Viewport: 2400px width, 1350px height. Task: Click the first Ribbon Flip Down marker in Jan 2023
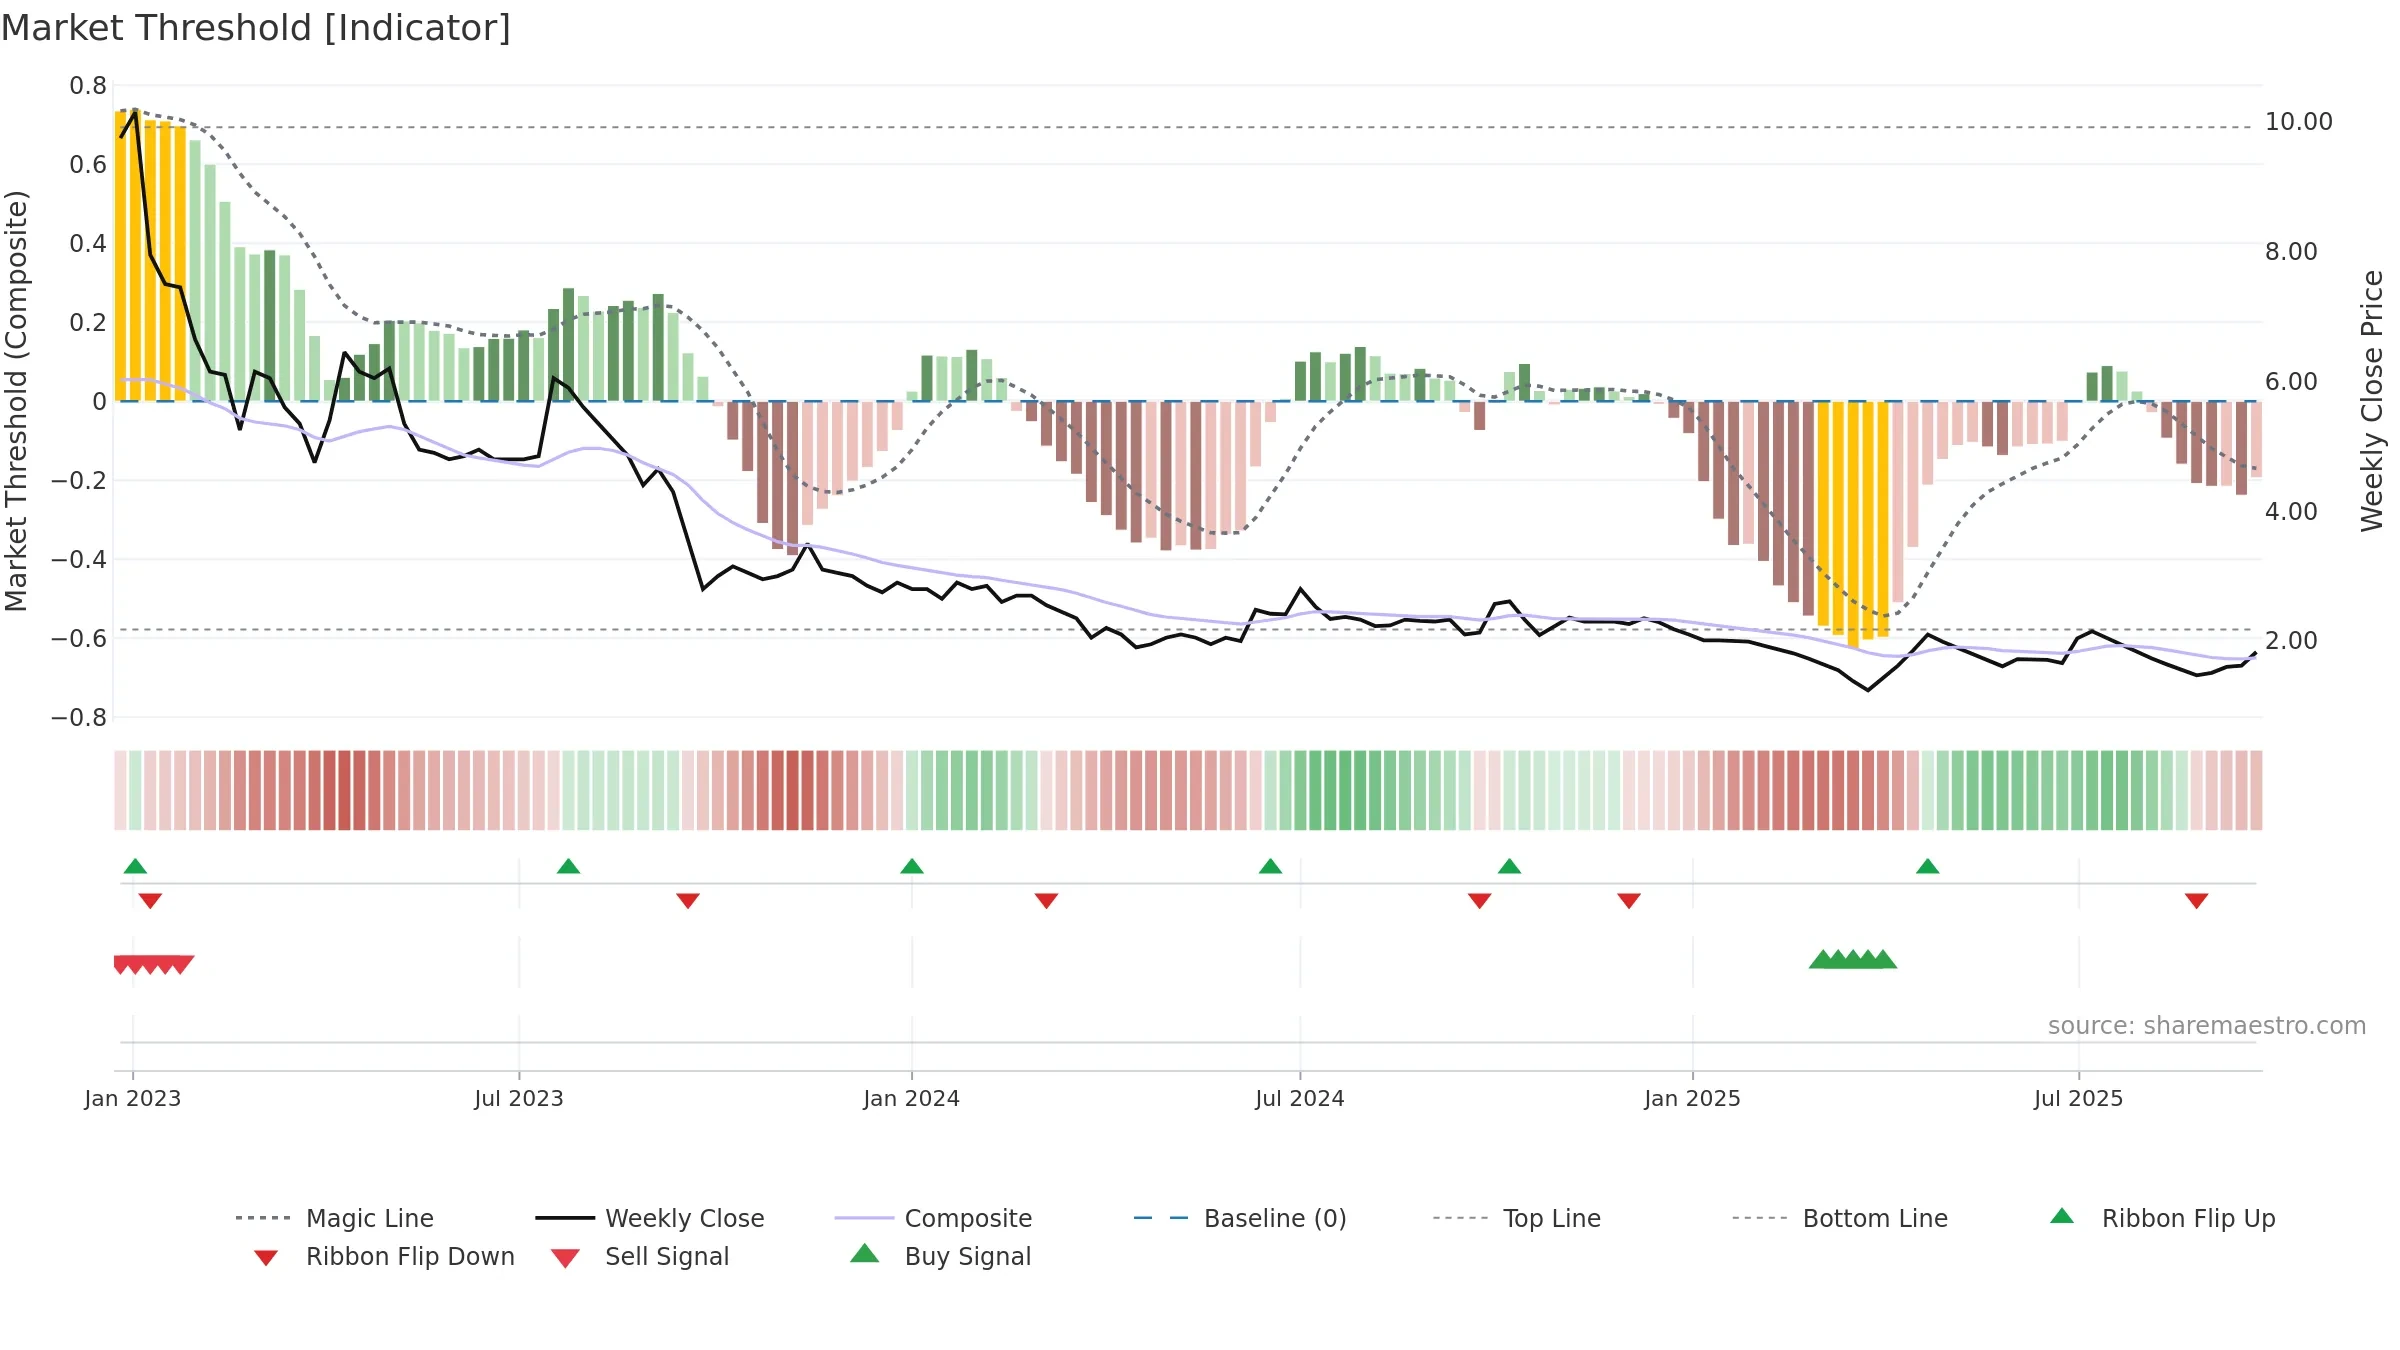[x=150, y=901]
